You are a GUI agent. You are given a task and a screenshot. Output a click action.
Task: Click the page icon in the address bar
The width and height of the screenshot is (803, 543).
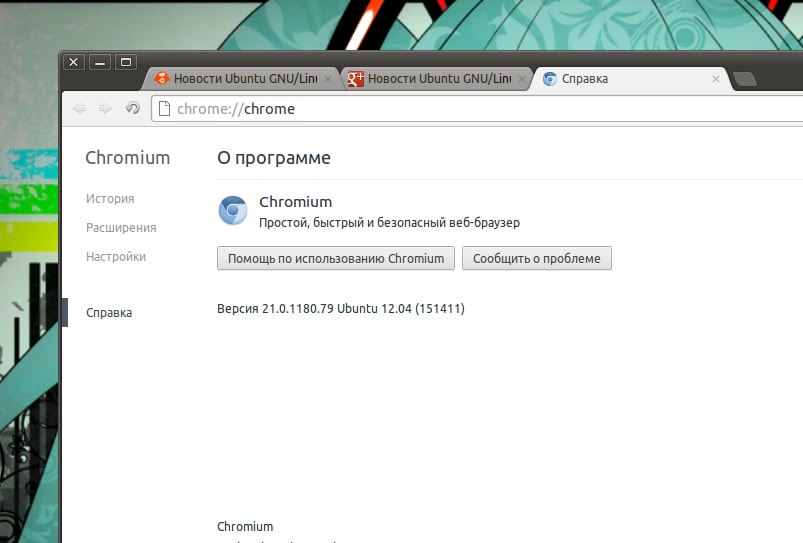pos(164,109)
